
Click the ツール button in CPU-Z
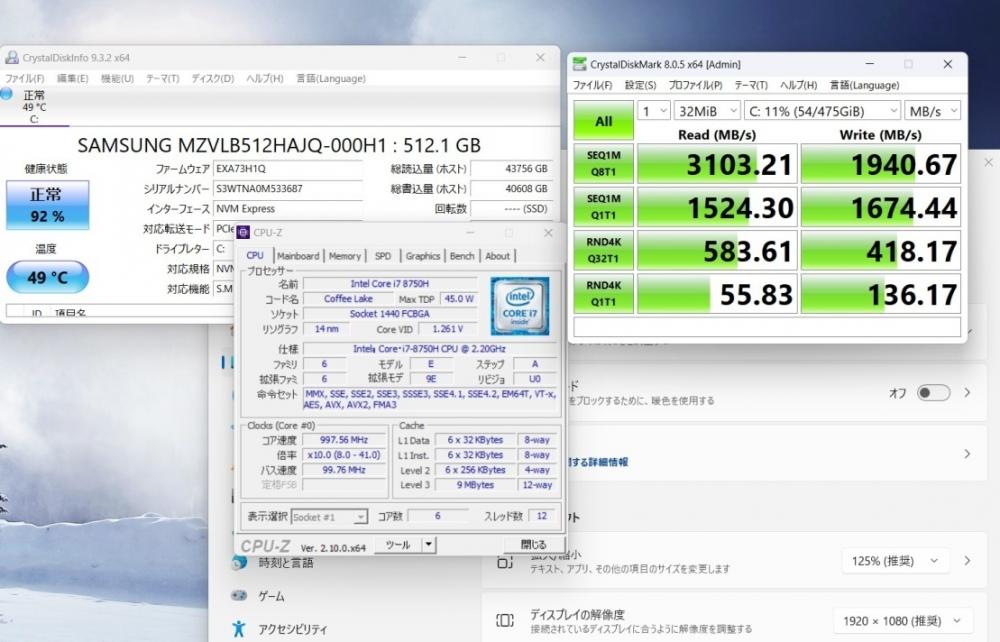(398, 545)
